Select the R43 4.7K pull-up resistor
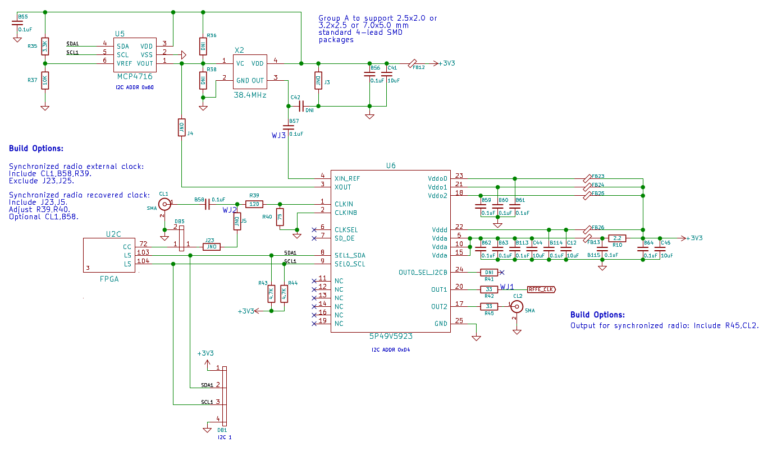This screenshot has height=451, width=768. pos(271,294)
